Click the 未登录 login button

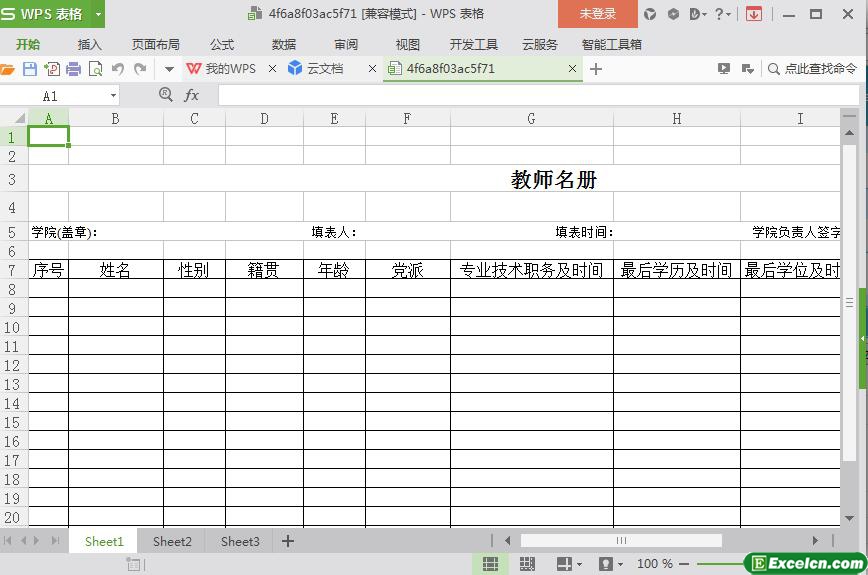click(x=598, y=14)
